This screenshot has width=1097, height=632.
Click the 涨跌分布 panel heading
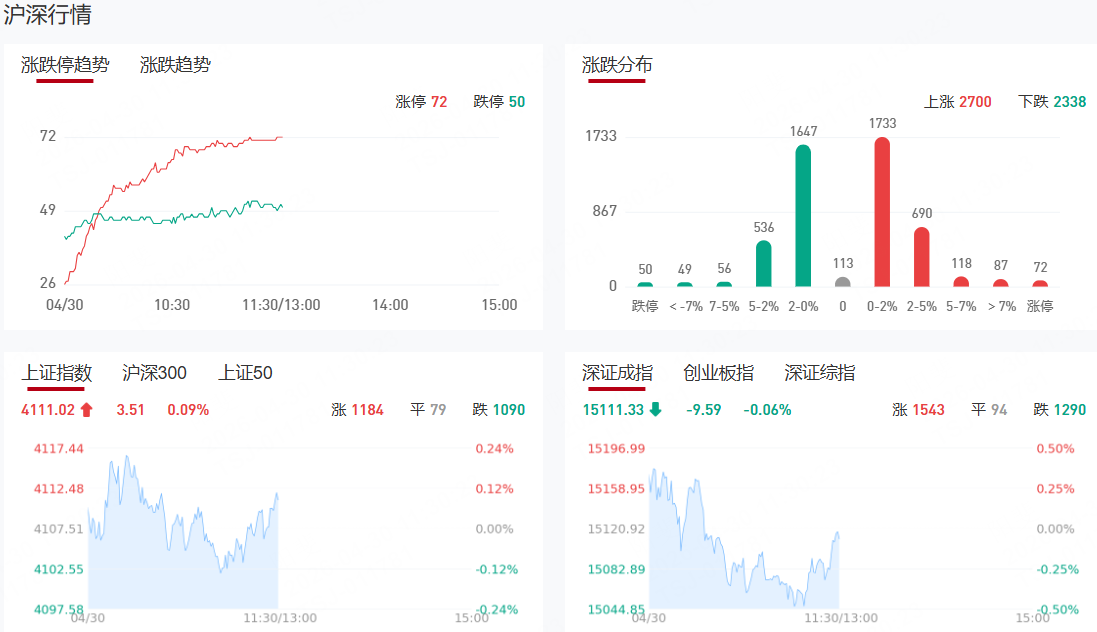coord(617,65)
